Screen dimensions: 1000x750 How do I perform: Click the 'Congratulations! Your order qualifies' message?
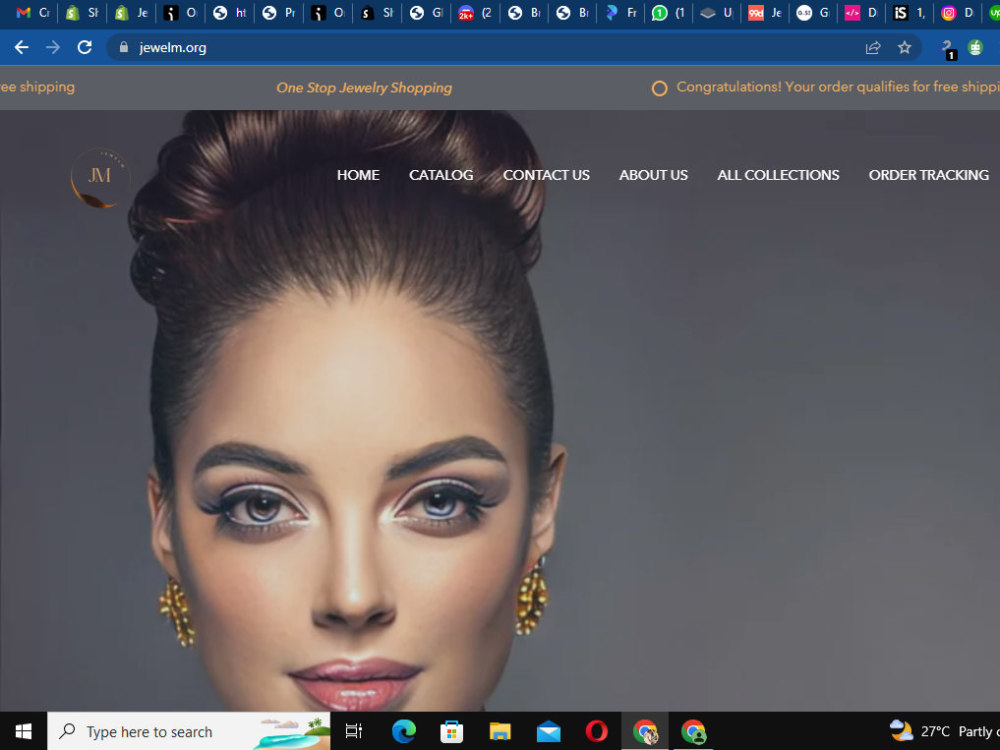(x=837, y=87)
